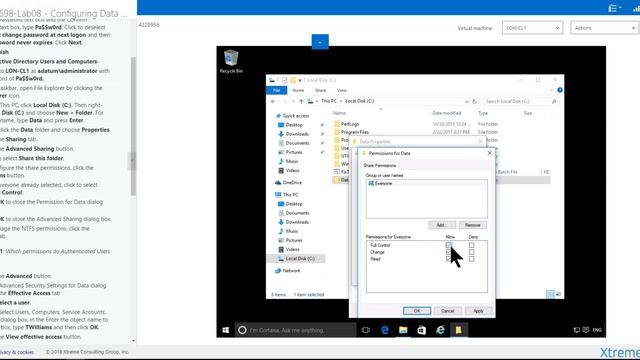The height and width of the screenshot is (360, 640).
Task: Expand the address bar history dropdown
Action: 466,101
